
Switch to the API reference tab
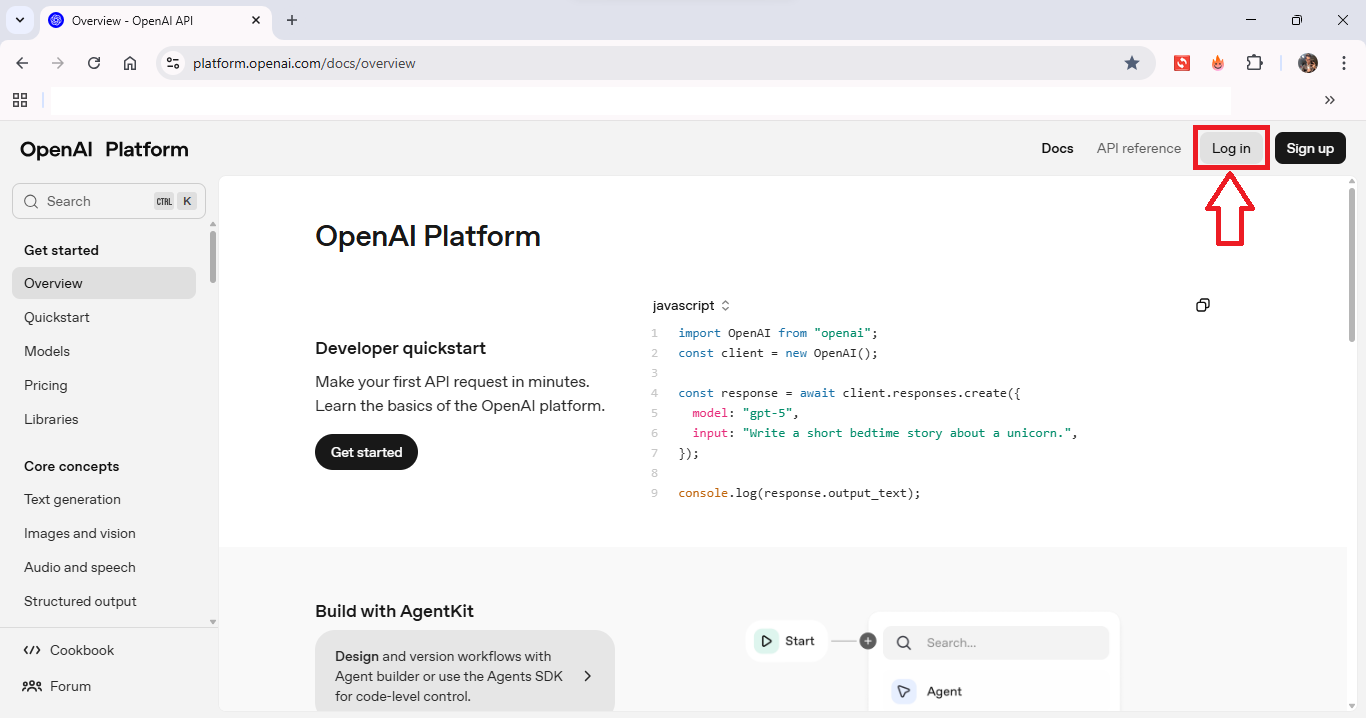coord(1138,148)
